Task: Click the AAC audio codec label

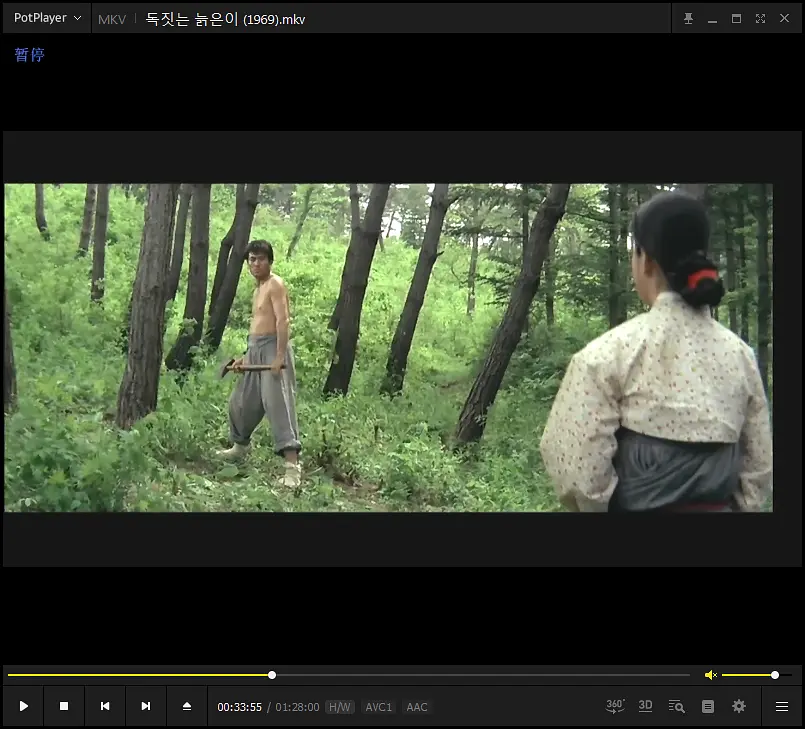Action: 417,707
